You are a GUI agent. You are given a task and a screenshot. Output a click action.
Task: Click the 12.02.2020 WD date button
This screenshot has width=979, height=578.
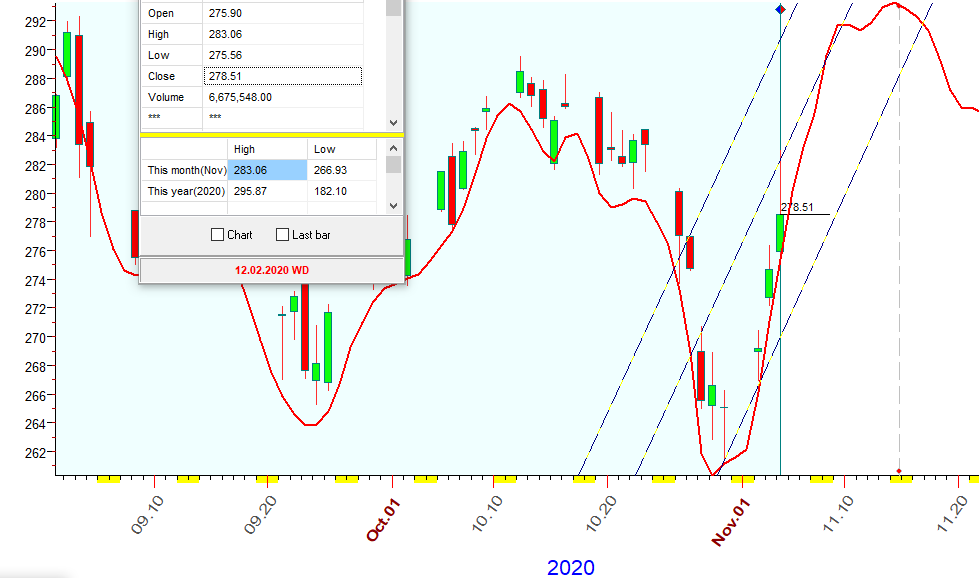(272, 270)
